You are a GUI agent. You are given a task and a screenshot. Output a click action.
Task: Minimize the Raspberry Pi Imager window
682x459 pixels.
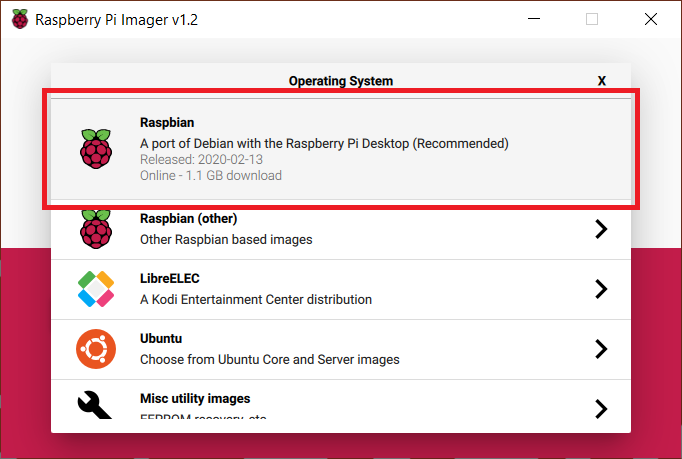534,19
